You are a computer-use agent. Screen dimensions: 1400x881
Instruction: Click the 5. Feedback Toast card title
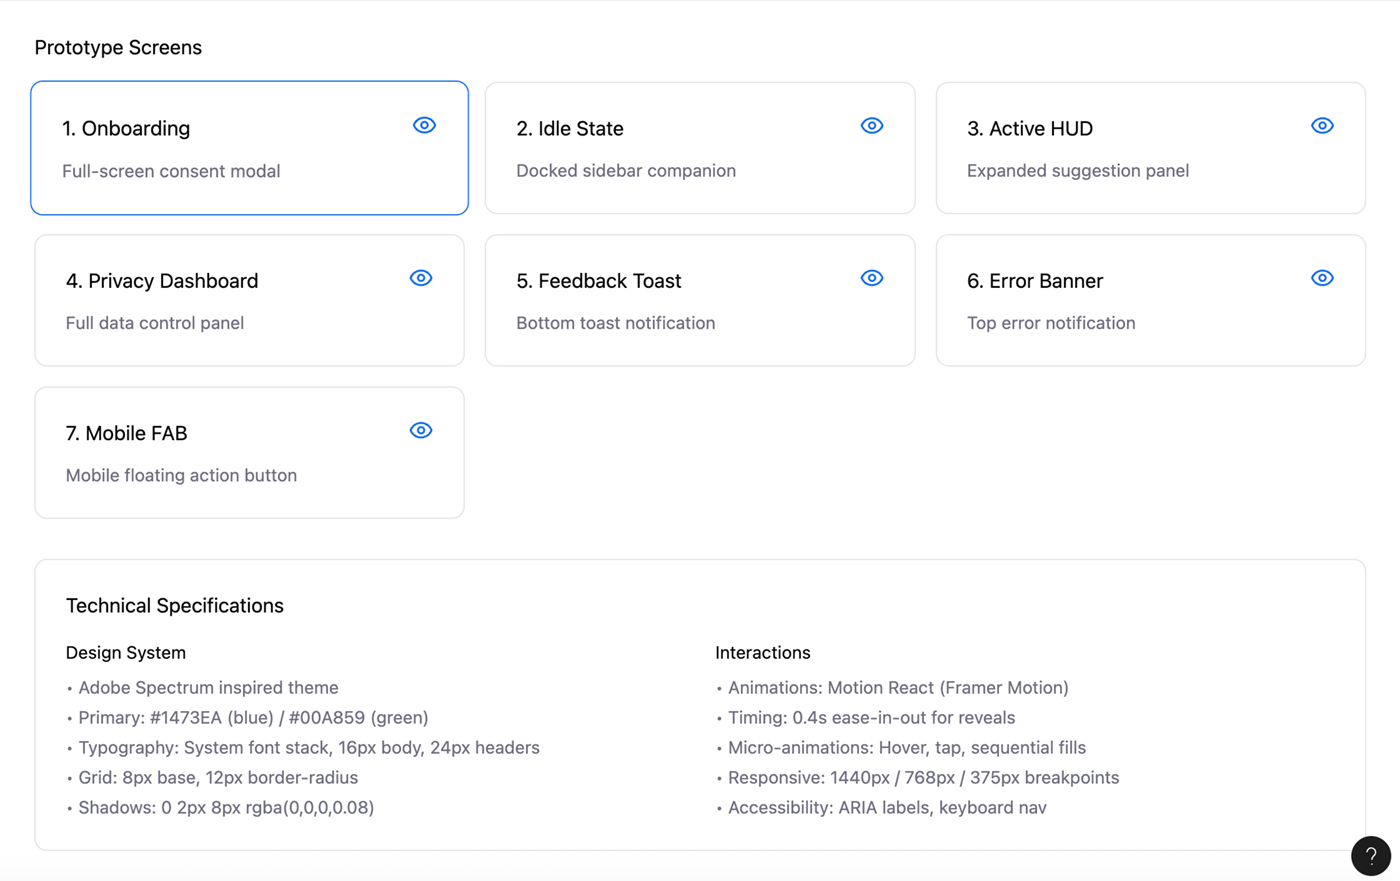(x=598, y=281)
